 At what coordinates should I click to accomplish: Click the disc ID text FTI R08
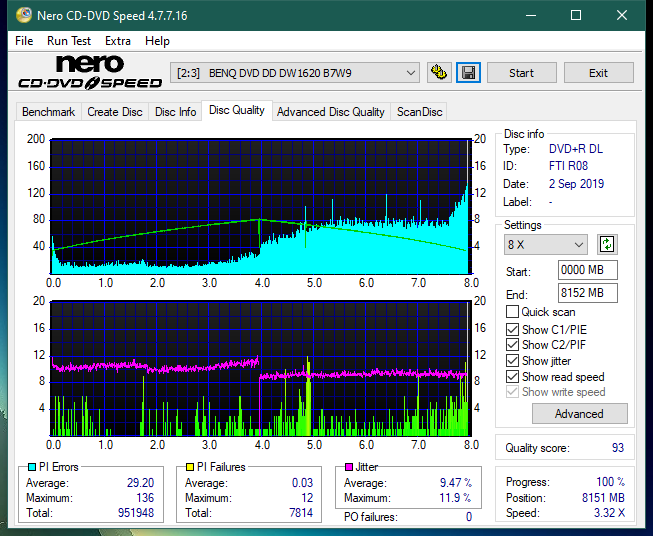[x=568, y=166]
